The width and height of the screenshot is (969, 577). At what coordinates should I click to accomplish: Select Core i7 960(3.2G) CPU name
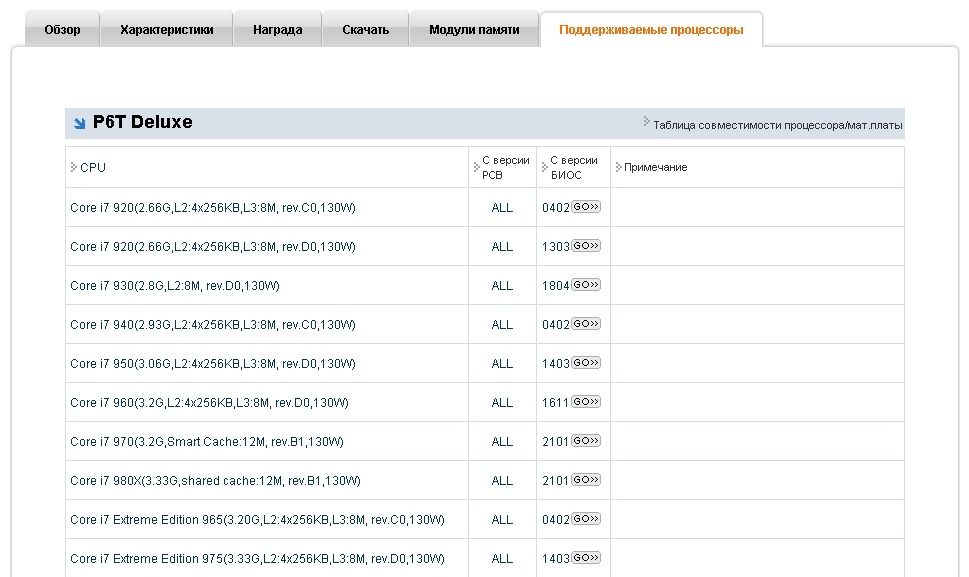click(x=209, y=402)
